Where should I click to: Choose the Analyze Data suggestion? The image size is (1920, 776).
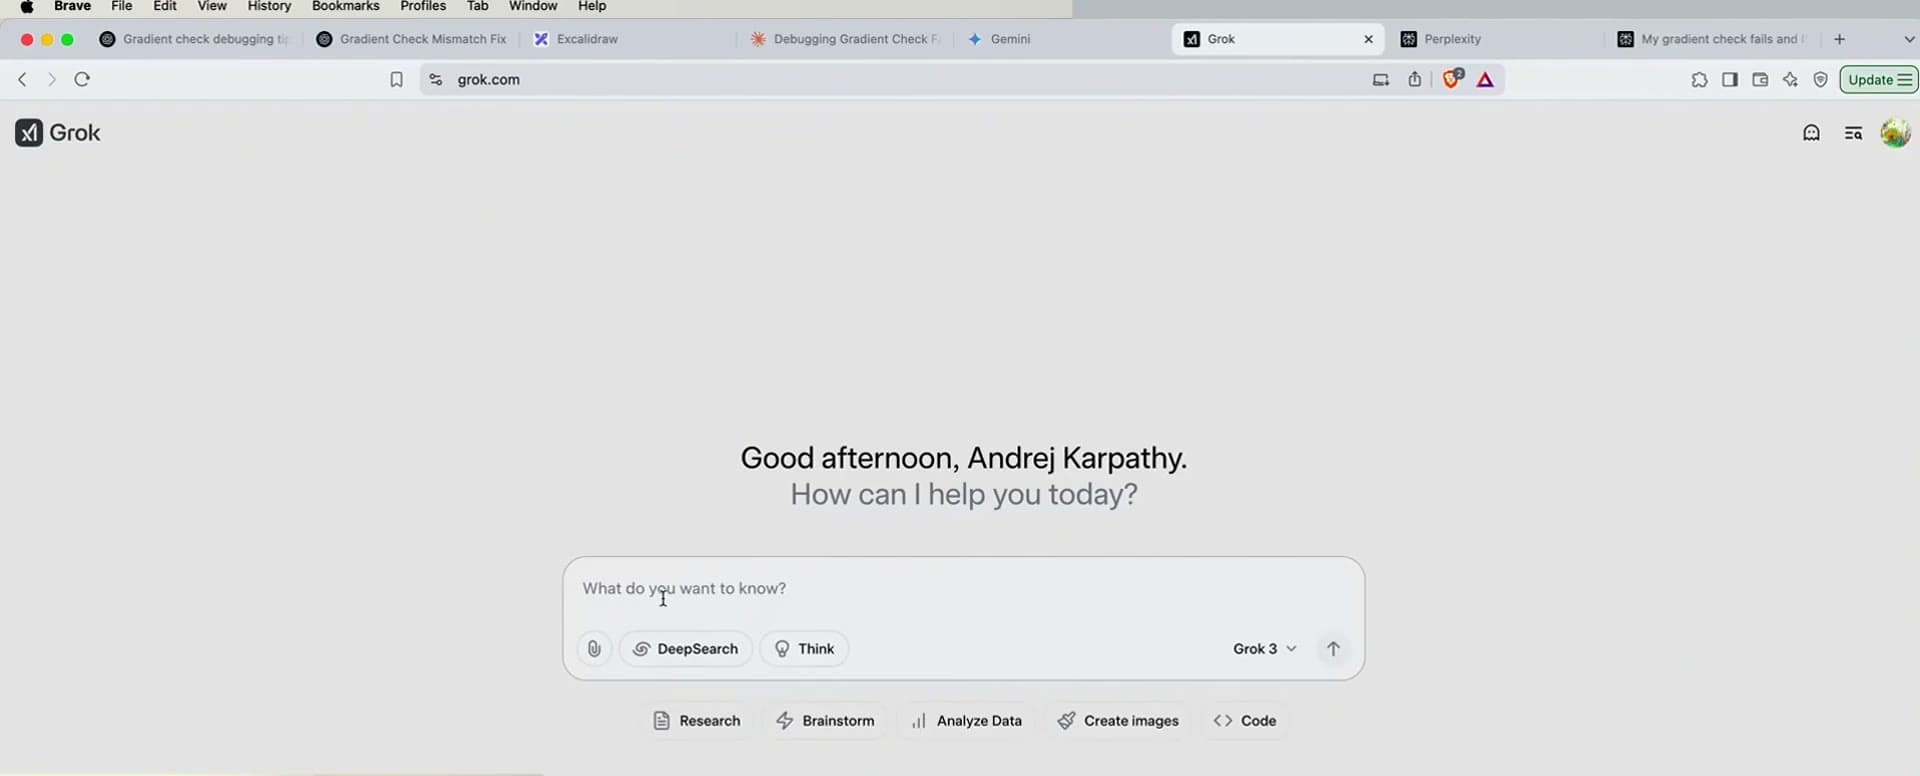pyautogui.click(x=966, y=721)
